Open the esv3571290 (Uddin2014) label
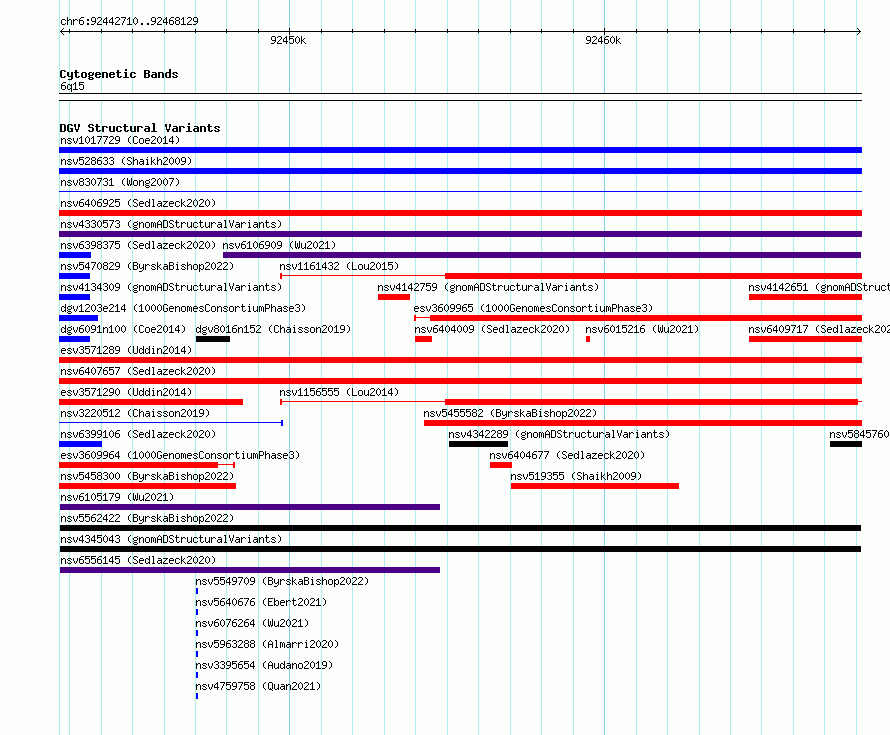Viewport: 890px width, 735px height. 126,392
